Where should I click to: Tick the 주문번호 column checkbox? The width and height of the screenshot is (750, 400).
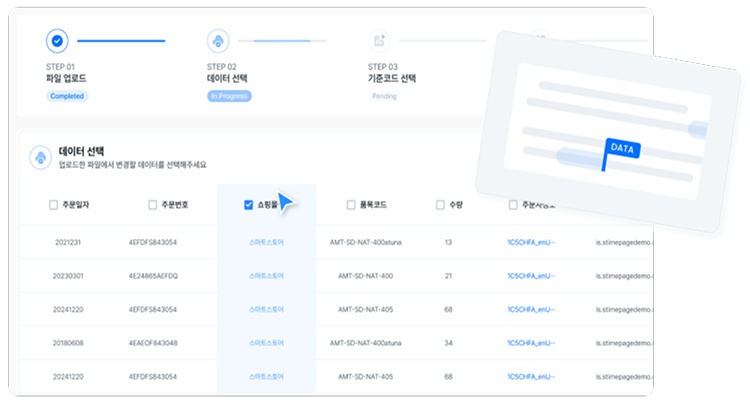[x=153, y=205]
